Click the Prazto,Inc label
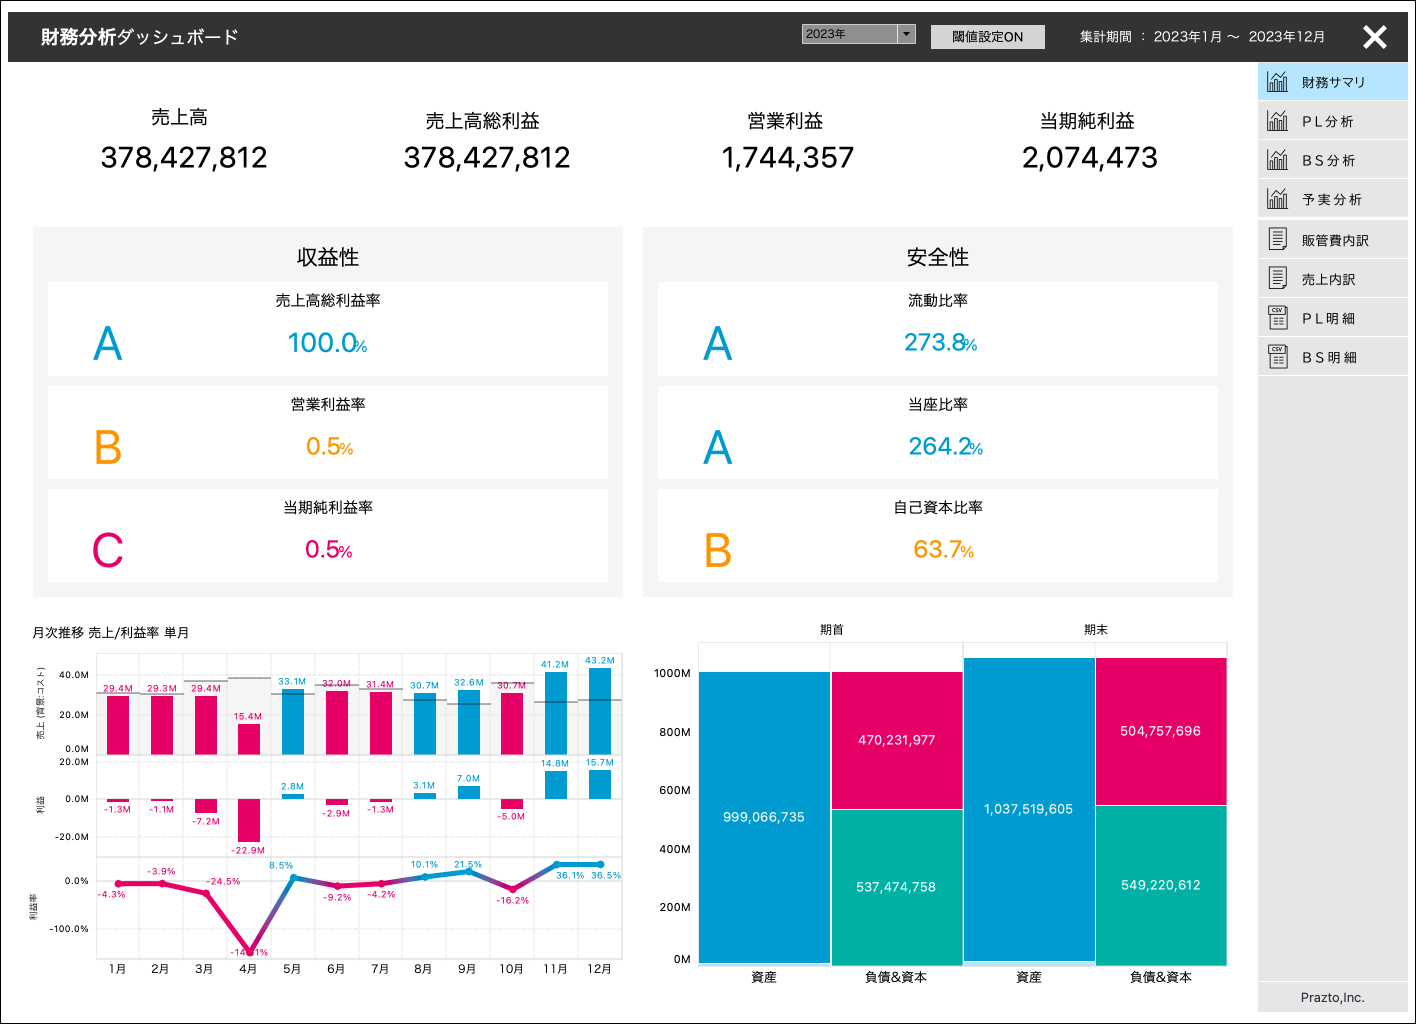1416x1024 pixels. pos(1332,997)
